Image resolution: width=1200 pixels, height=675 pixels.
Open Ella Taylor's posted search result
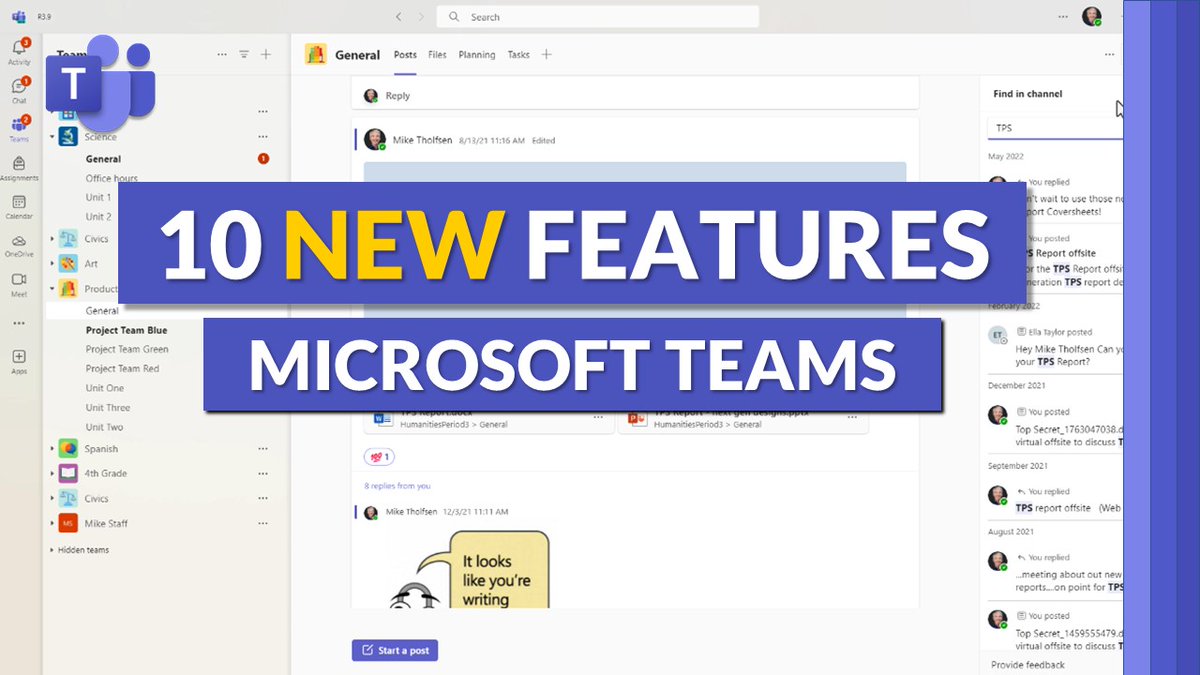1056,346
